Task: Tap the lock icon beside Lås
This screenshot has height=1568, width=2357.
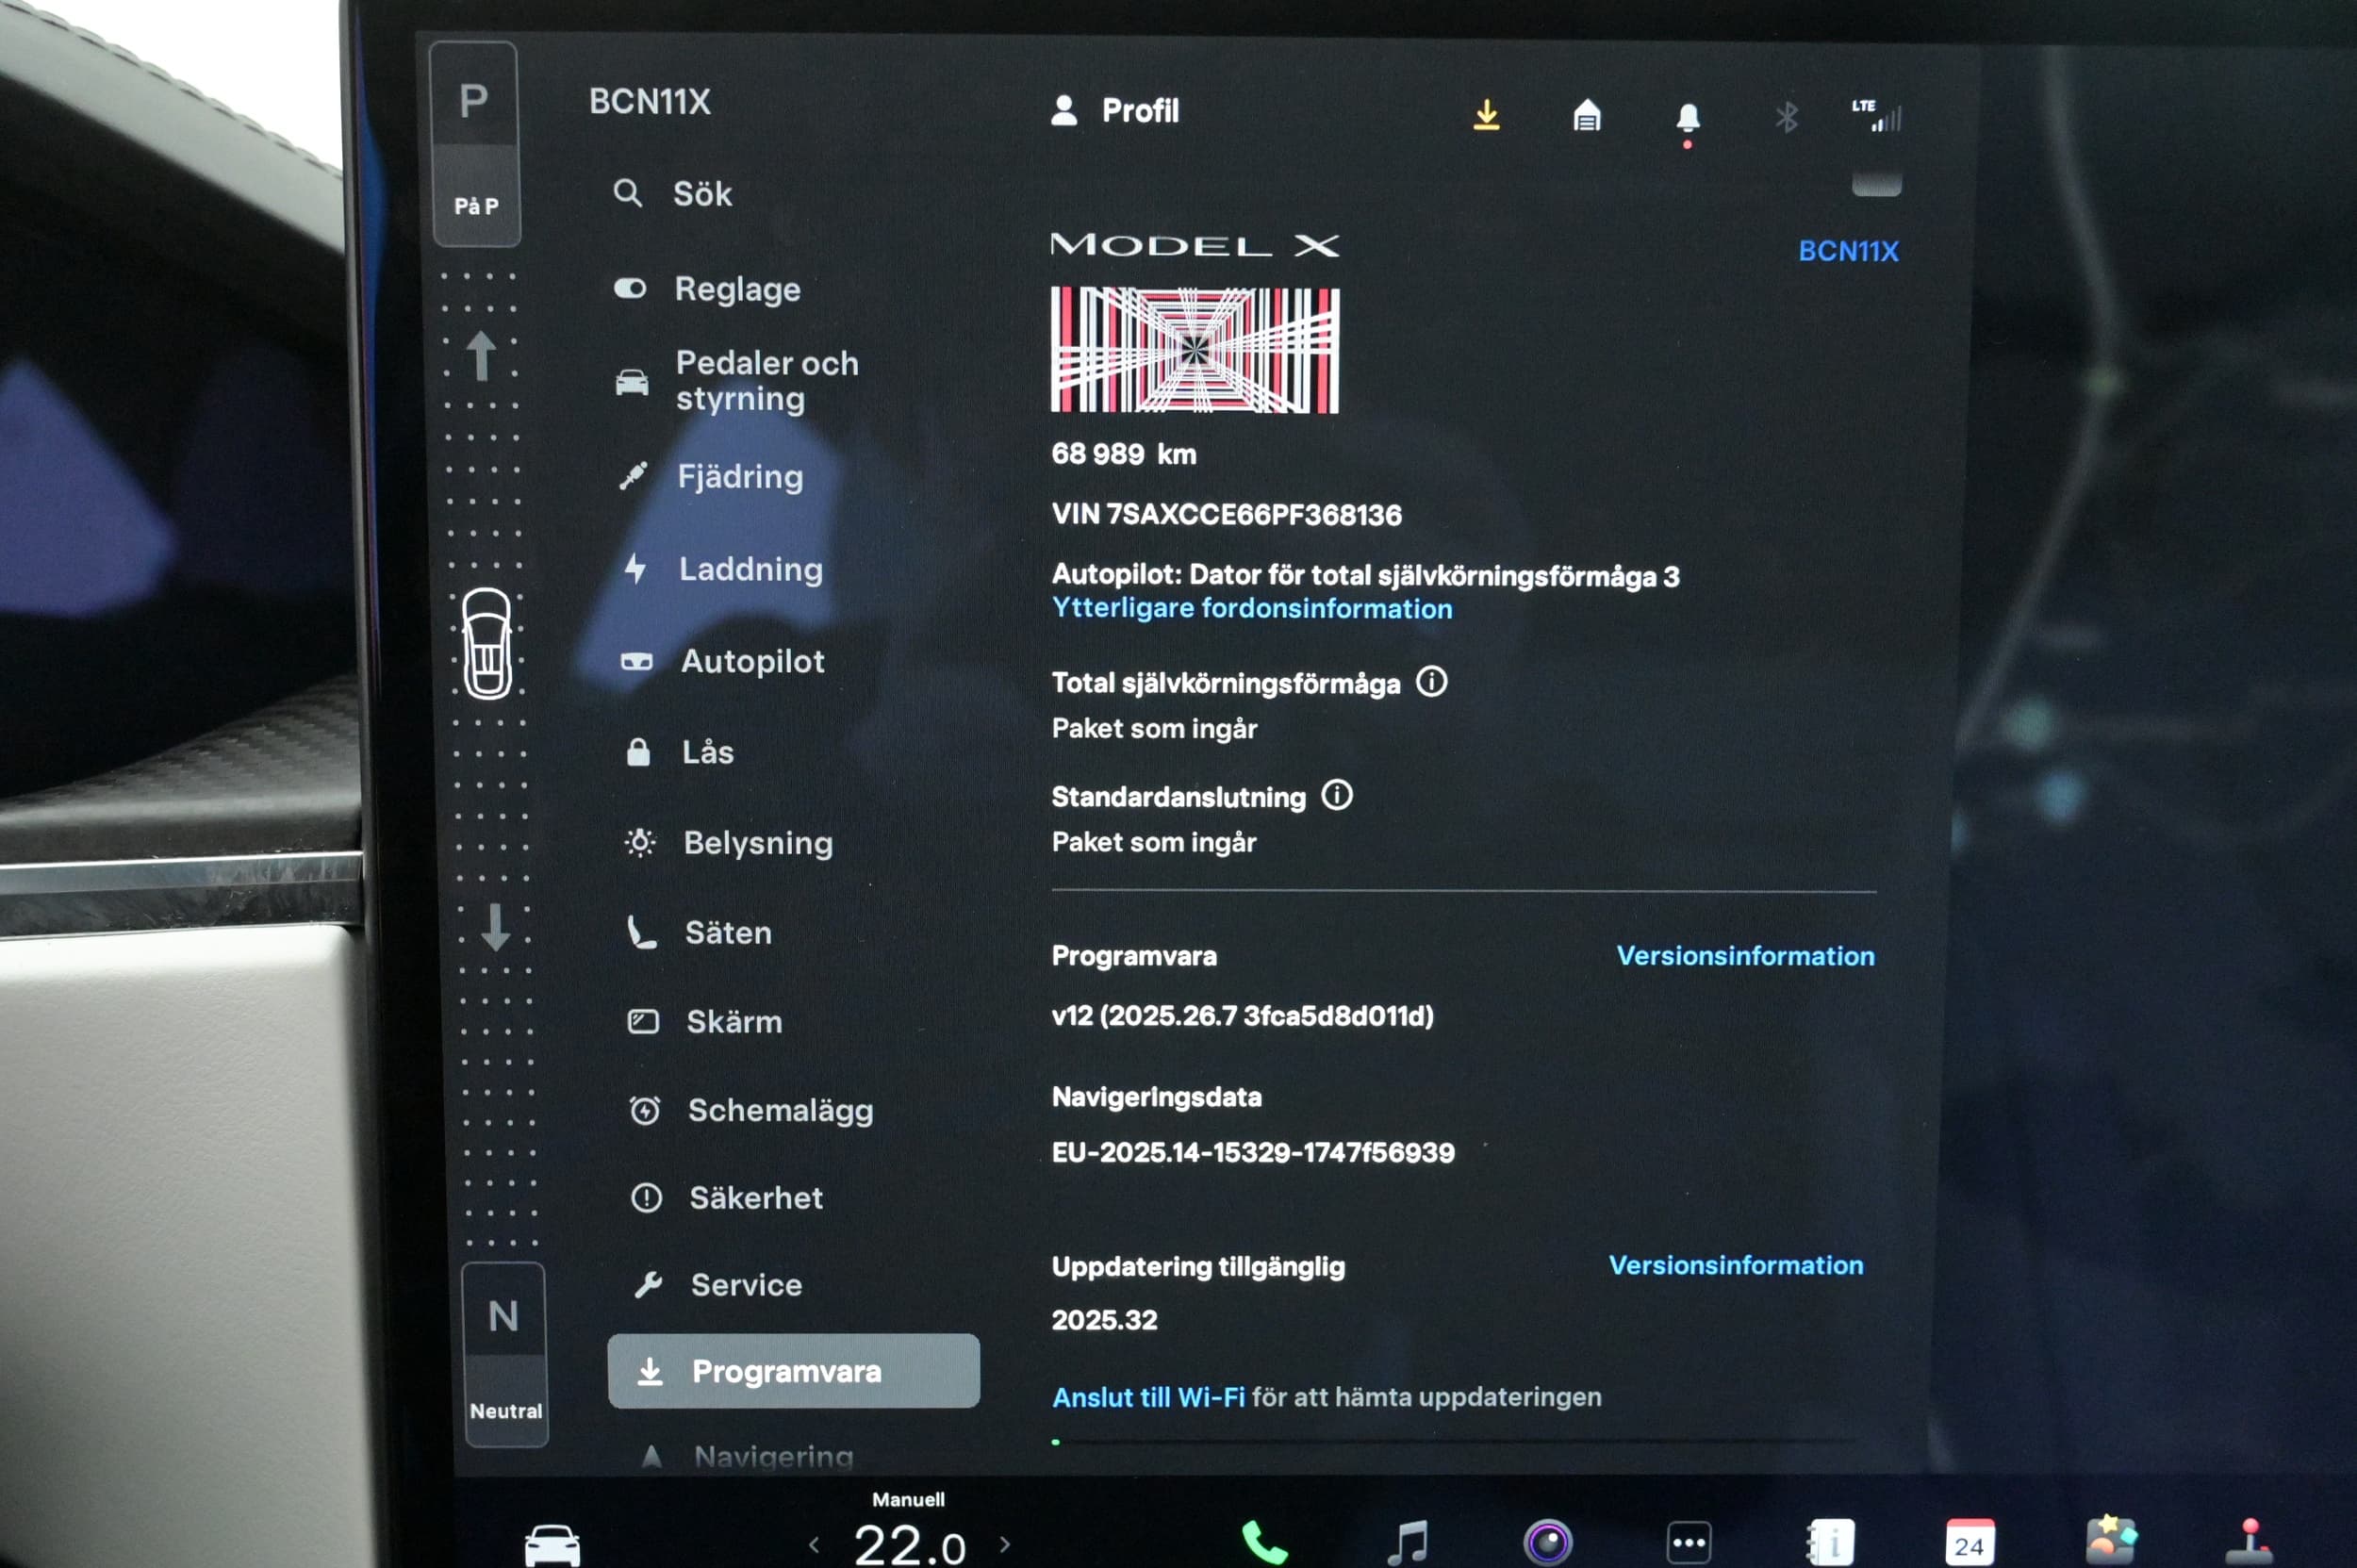Action: click(638, 752)
